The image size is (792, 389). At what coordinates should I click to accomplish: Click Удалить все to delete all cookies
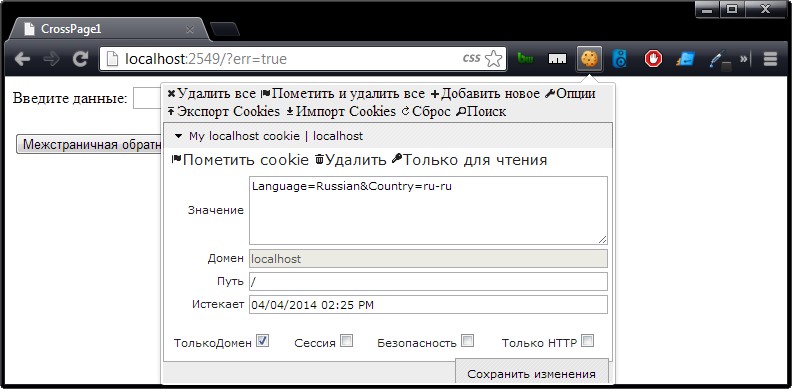pos(211,93)
